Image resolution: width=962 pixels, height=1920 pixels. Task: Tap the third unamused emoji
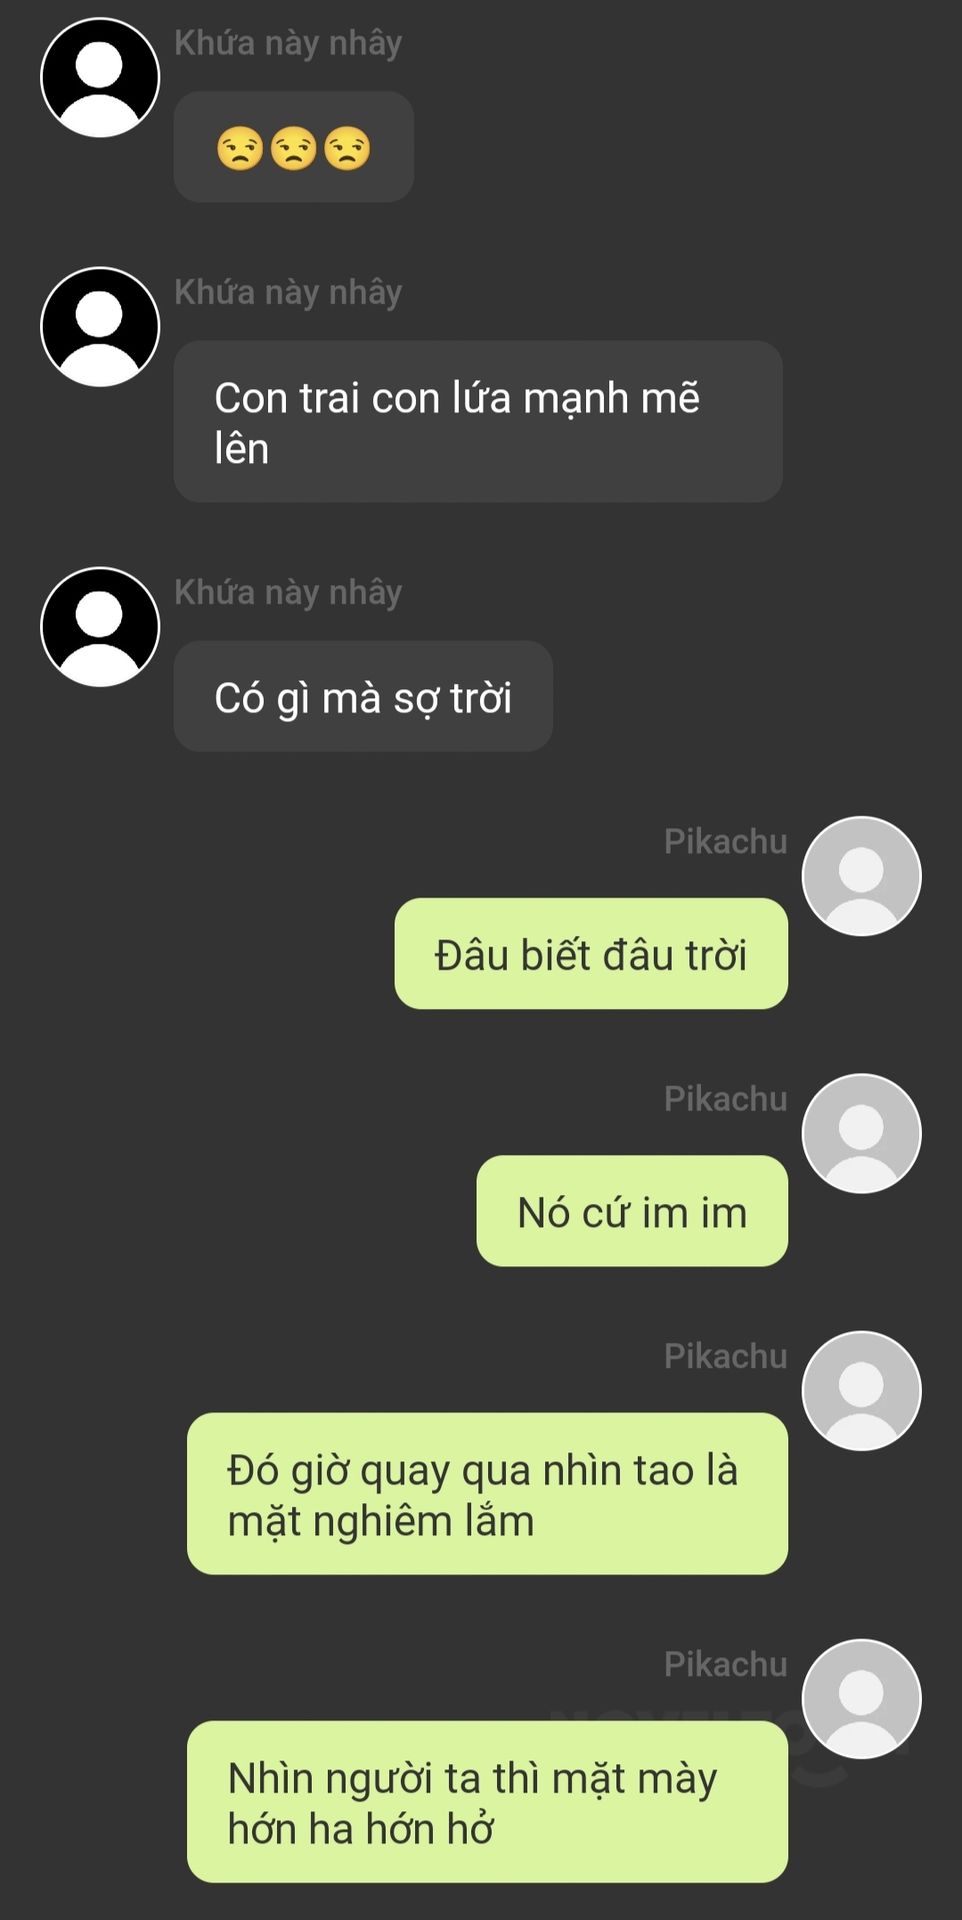[x=347, y=148]
